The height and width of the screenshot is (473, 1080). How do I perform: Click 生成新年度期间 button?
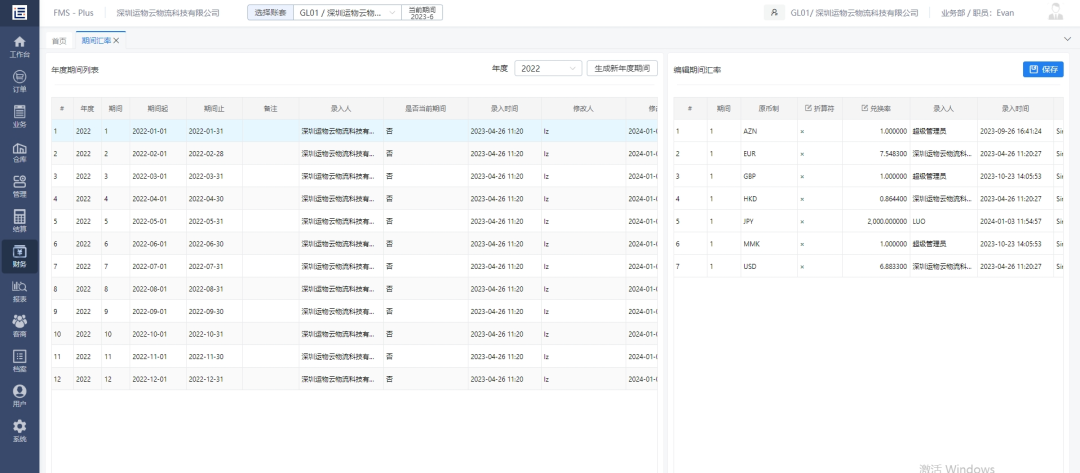point(622,68)
